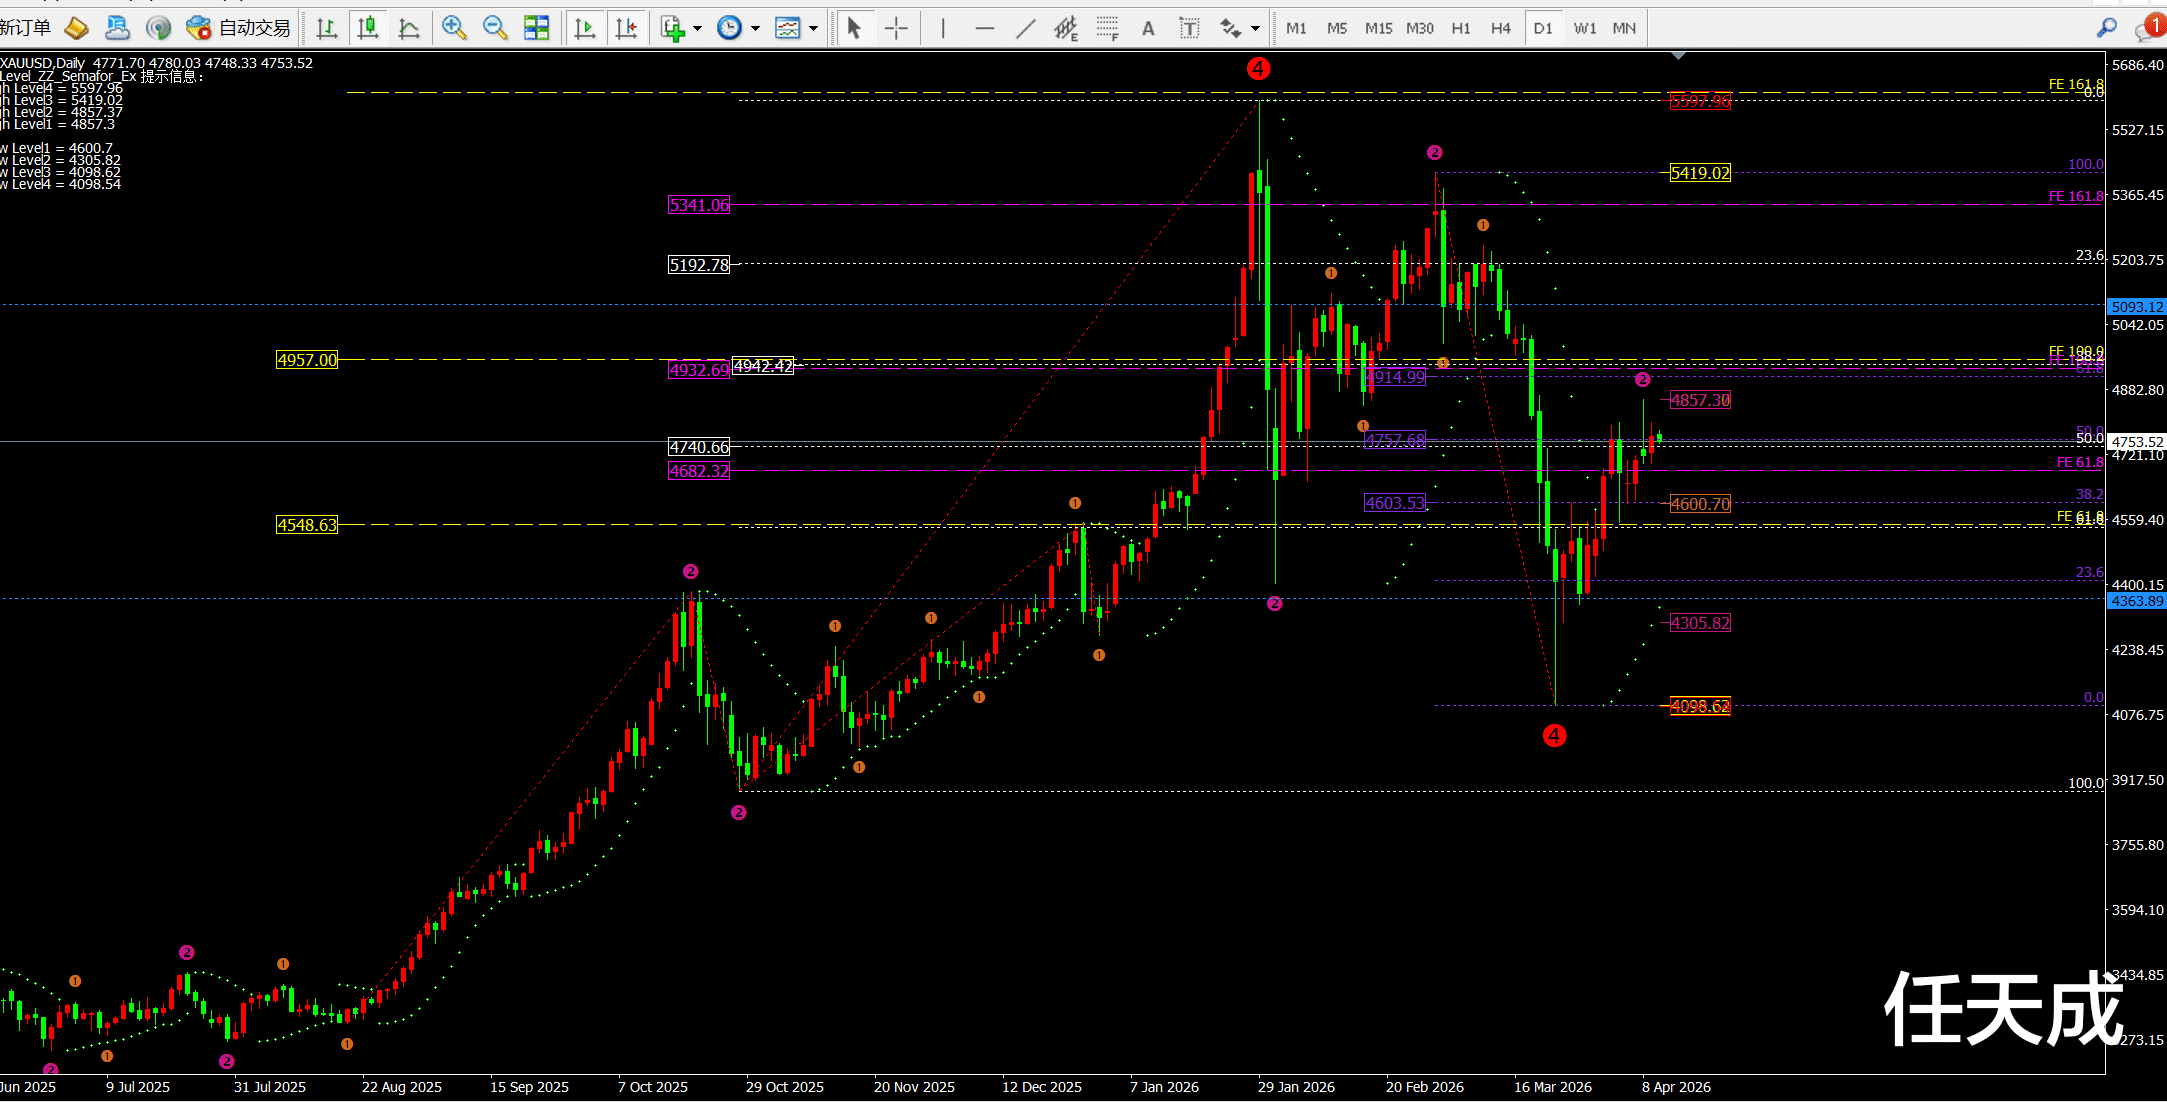Select the vertical line drawing tool
Image resolution: width=2167 pixels, height=1102 pixels.
tap(943, 28)
